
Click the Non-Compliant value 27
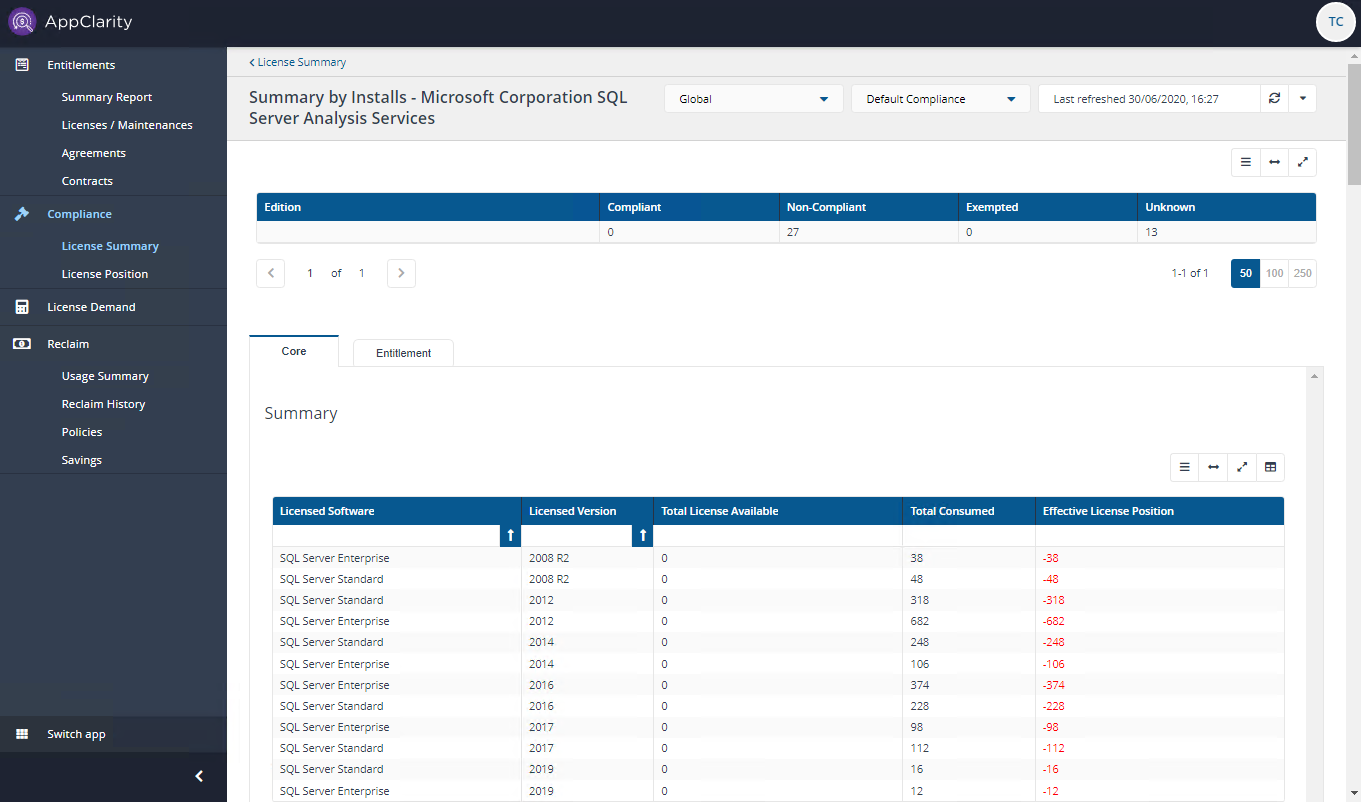click(793, 232)
